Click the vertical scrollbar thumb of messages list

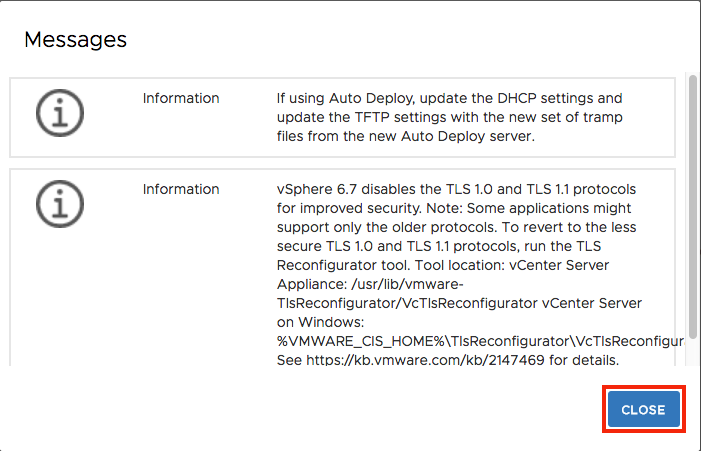pos(693,207)
